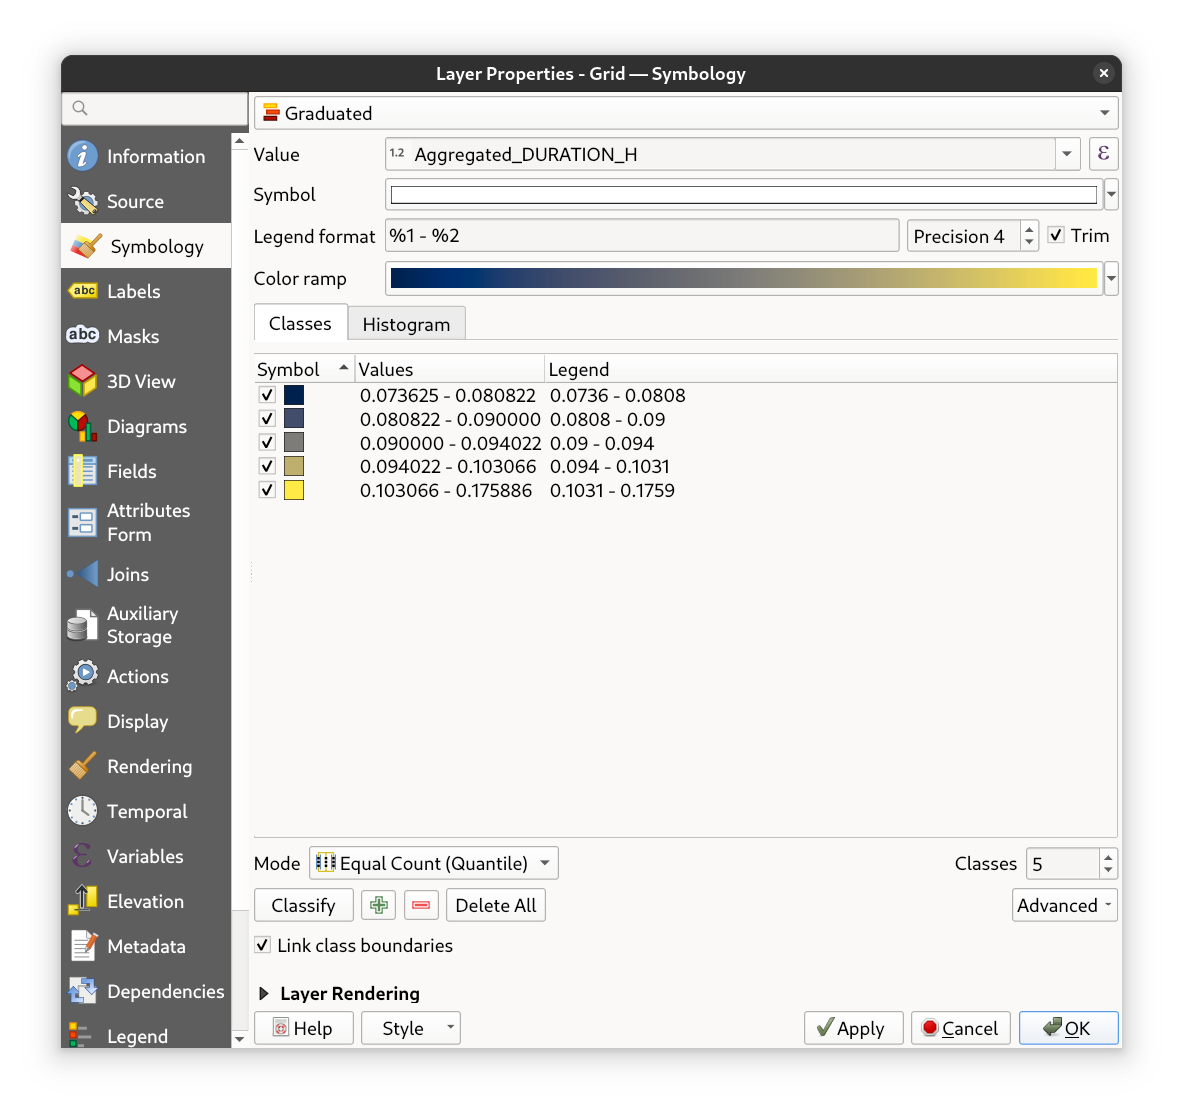
Task: Uncheck Link class boundaries
Action: (x=263, y=945)
